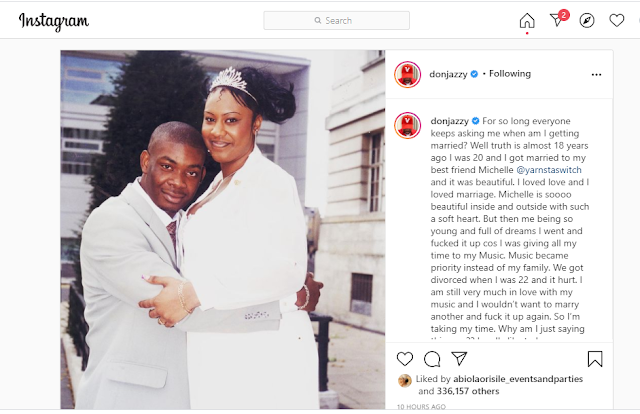Share post via paper plane icon
640x414 pixels.
pos(459,358)
